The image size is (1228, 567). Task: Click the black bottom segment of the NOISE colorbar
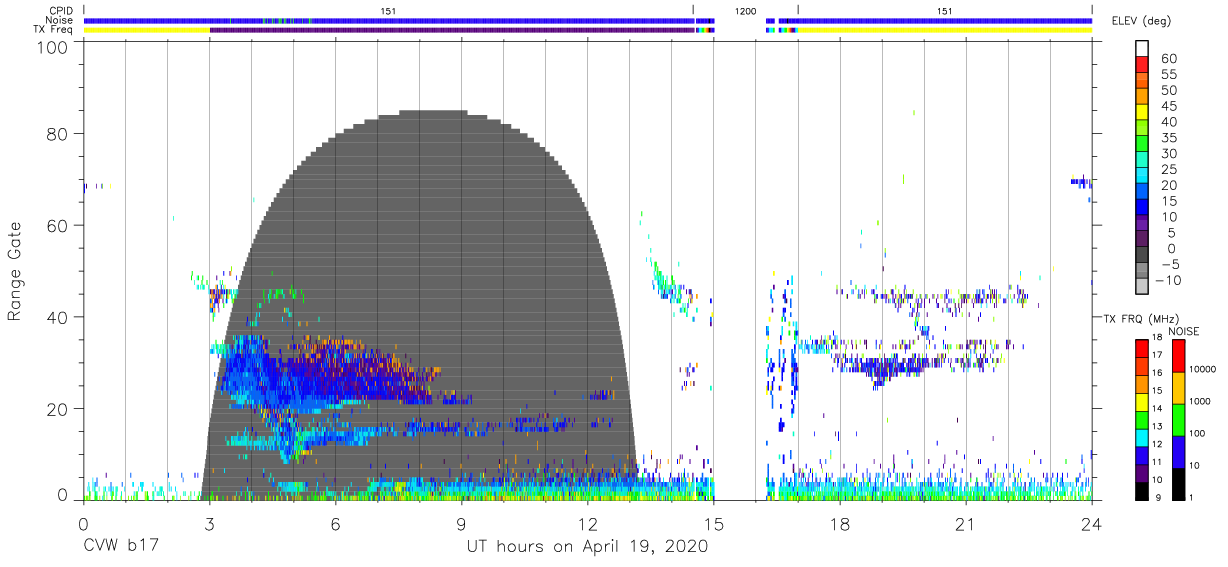click(1180, 484)
